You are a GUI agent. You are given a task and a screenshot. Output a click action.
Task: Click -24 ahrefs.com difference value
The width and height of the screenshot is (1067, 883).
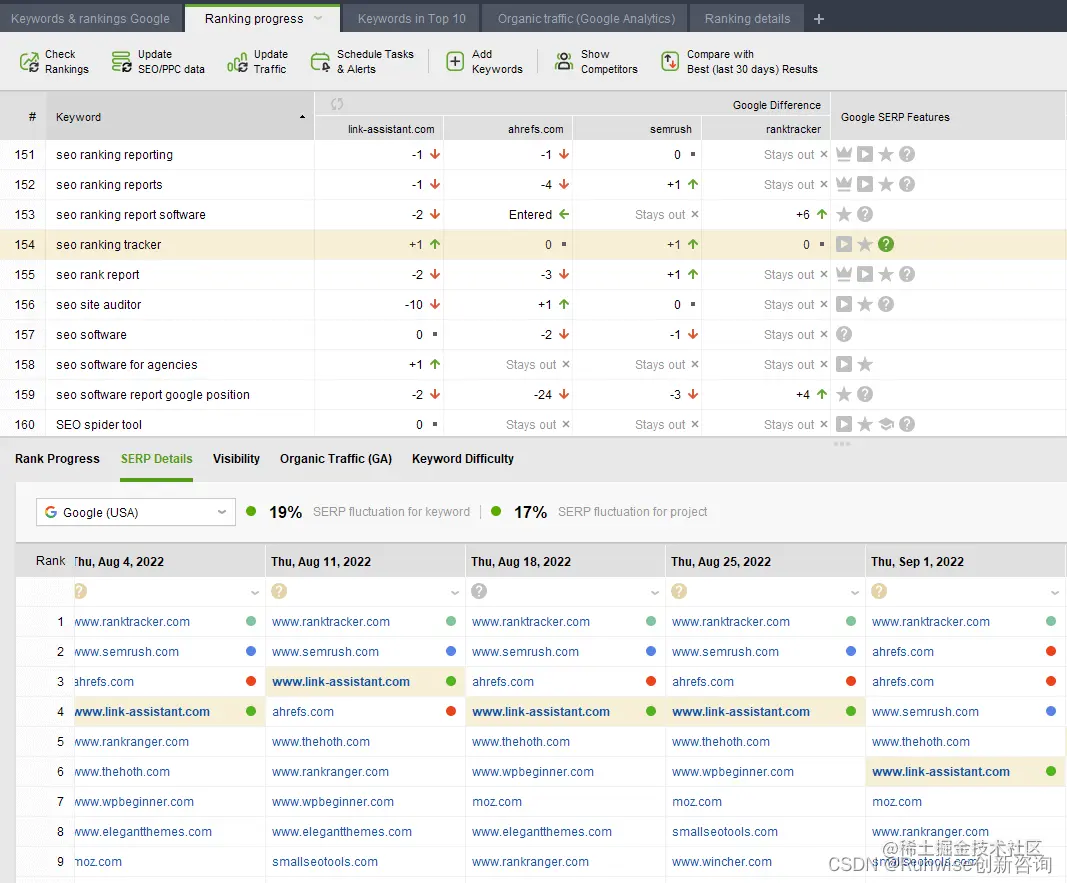click(543, 395)
